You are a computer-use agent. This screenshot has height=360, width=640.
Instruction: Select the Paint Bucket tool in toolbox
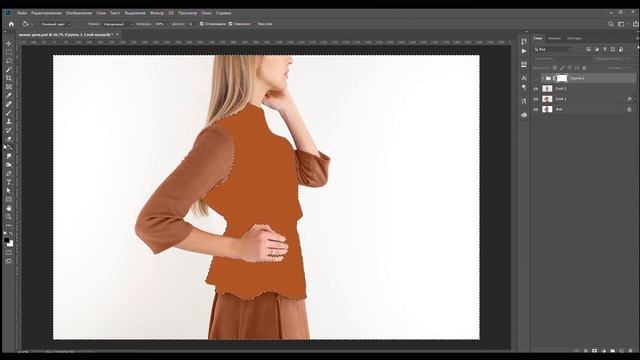point(9,147)
